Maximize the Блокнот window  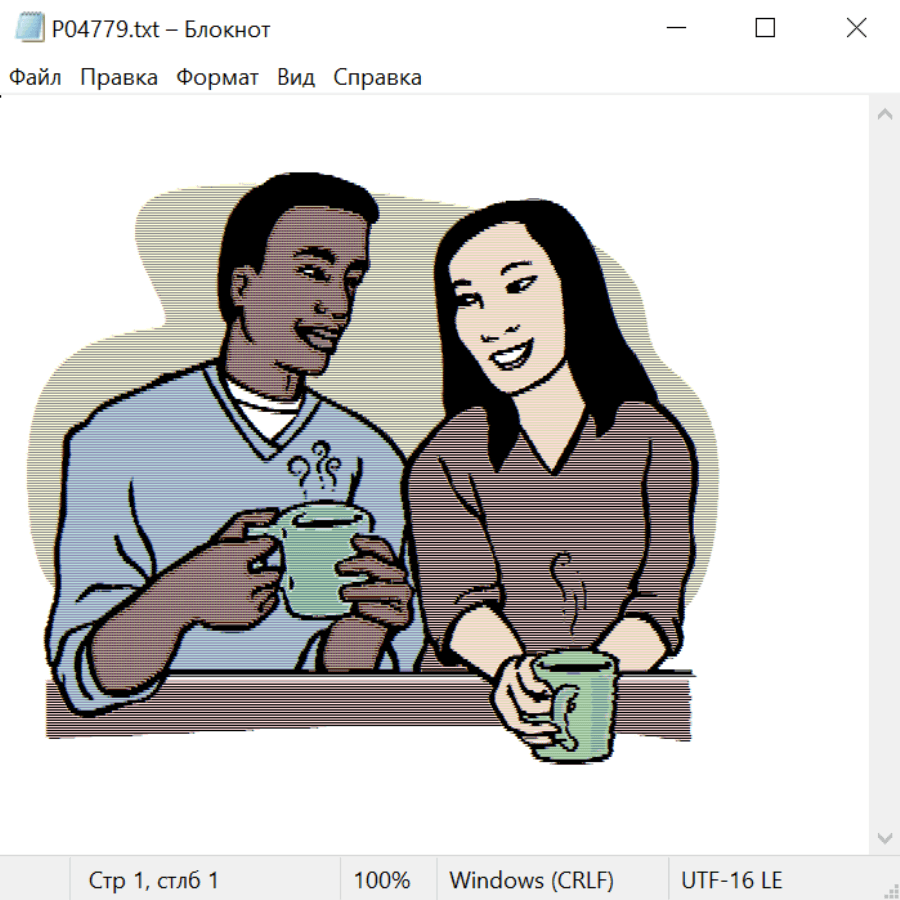[765, 28]
